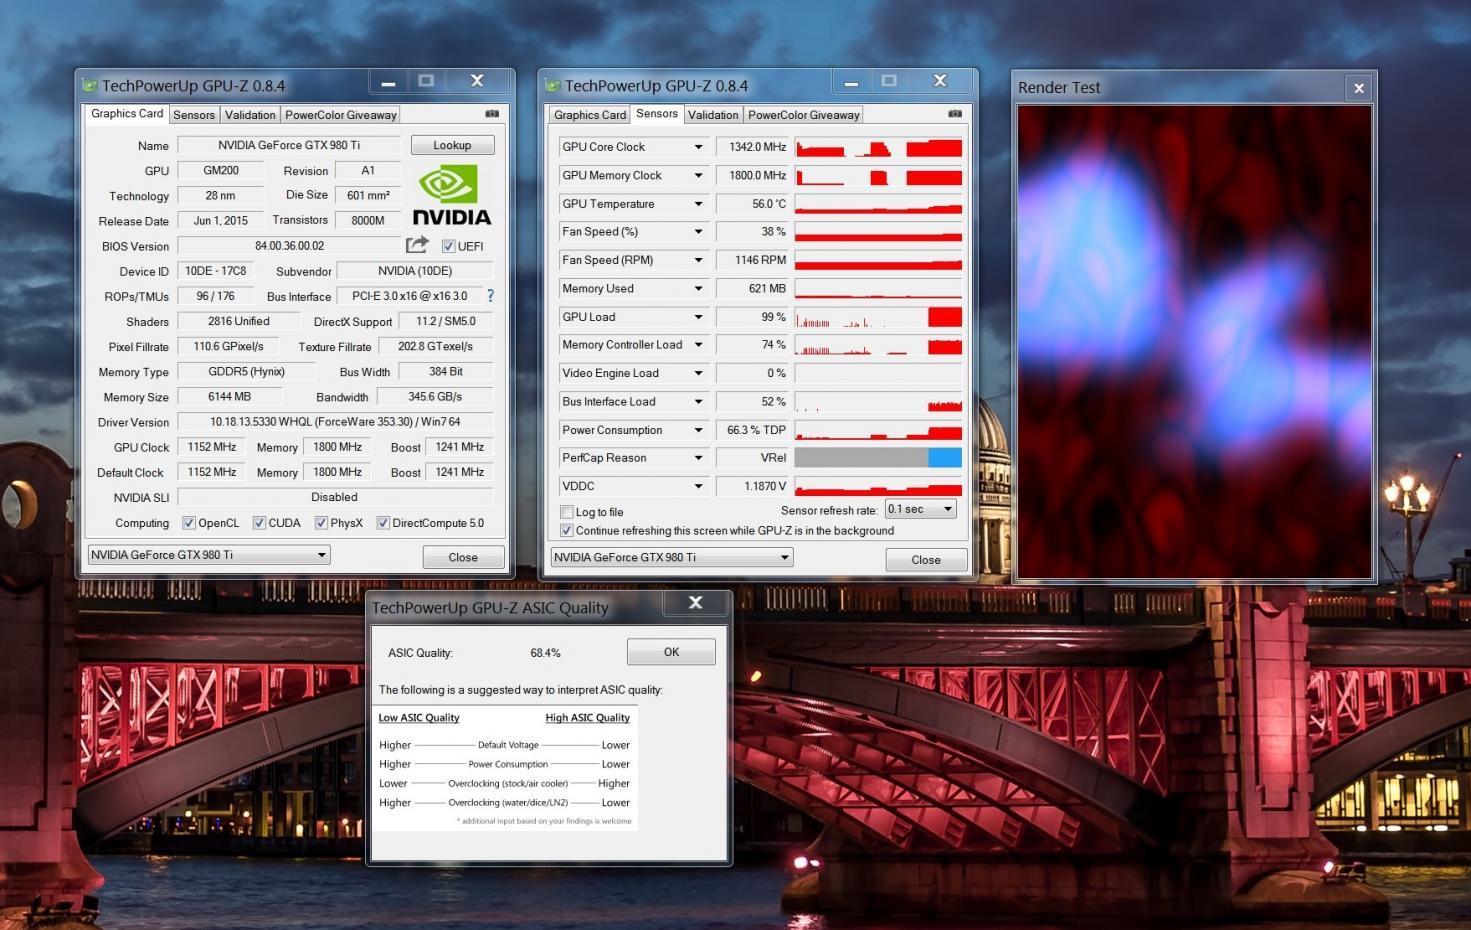Open the PerfCap Reason sensor dropdown
1471x930 pixels.
point(698,458)
